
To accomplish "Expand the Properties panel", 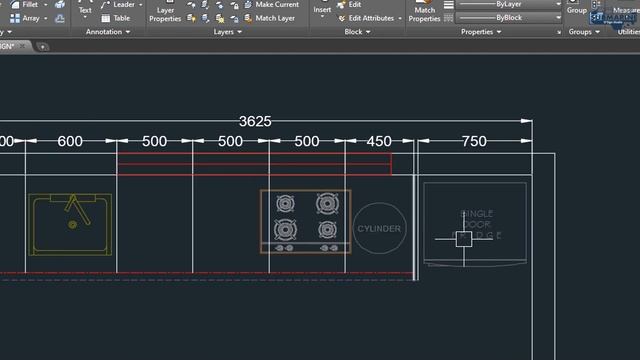I will [481, 31].
